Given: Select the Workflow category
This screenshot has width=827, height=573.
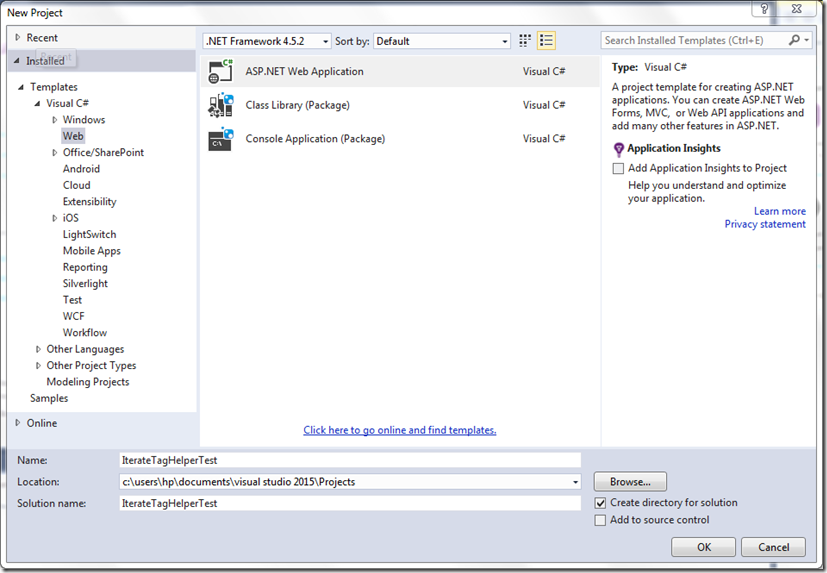Looking at the screenshot, I should point(84,333).
